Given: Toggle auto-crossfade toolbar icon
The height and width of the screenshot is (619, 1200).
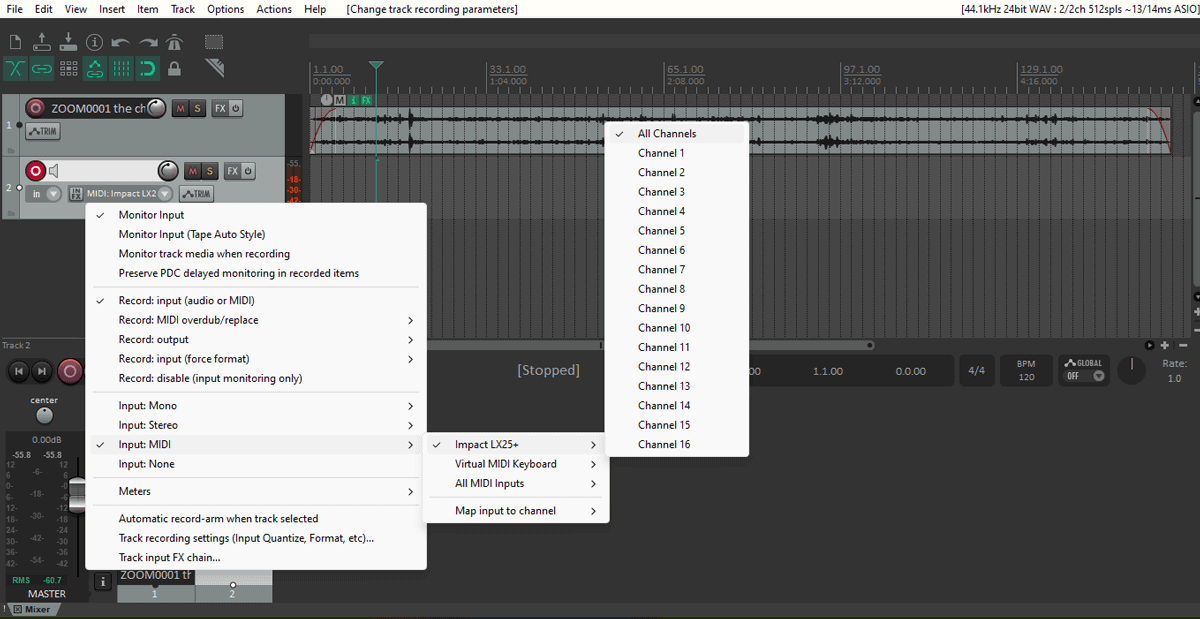Looking at the screenshot, I should [15, 69].
